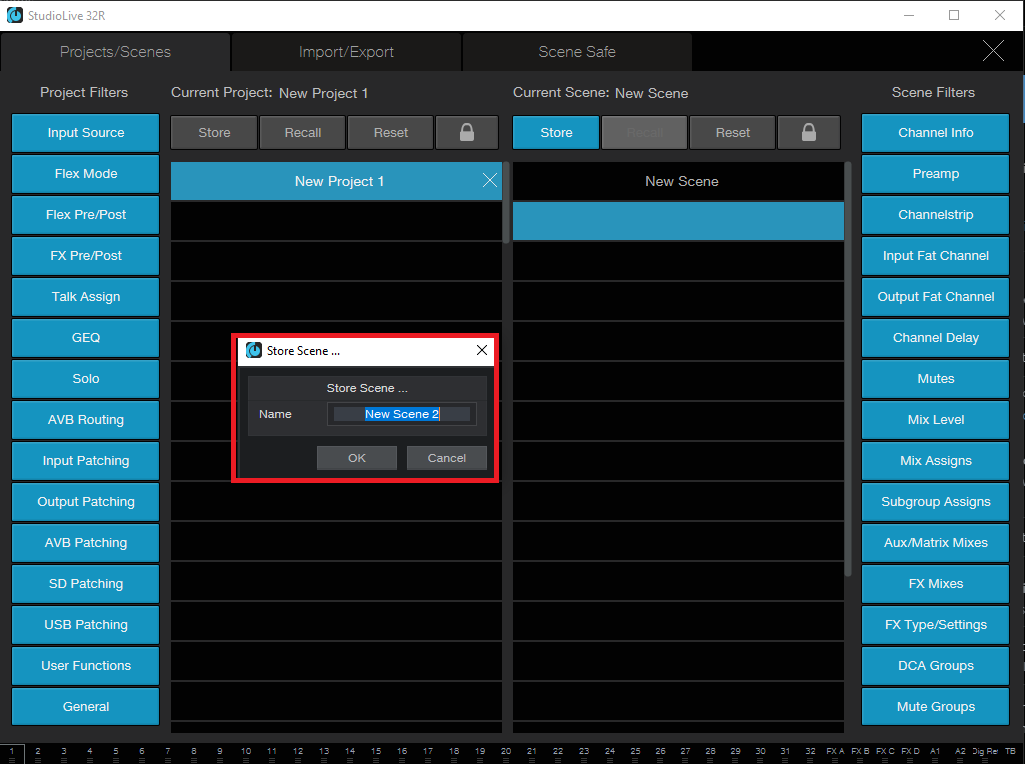Viewport: 1025px width, 764px height.
Task: Toggle the Subgroup Assigns filter
Action: coord(935,502)
